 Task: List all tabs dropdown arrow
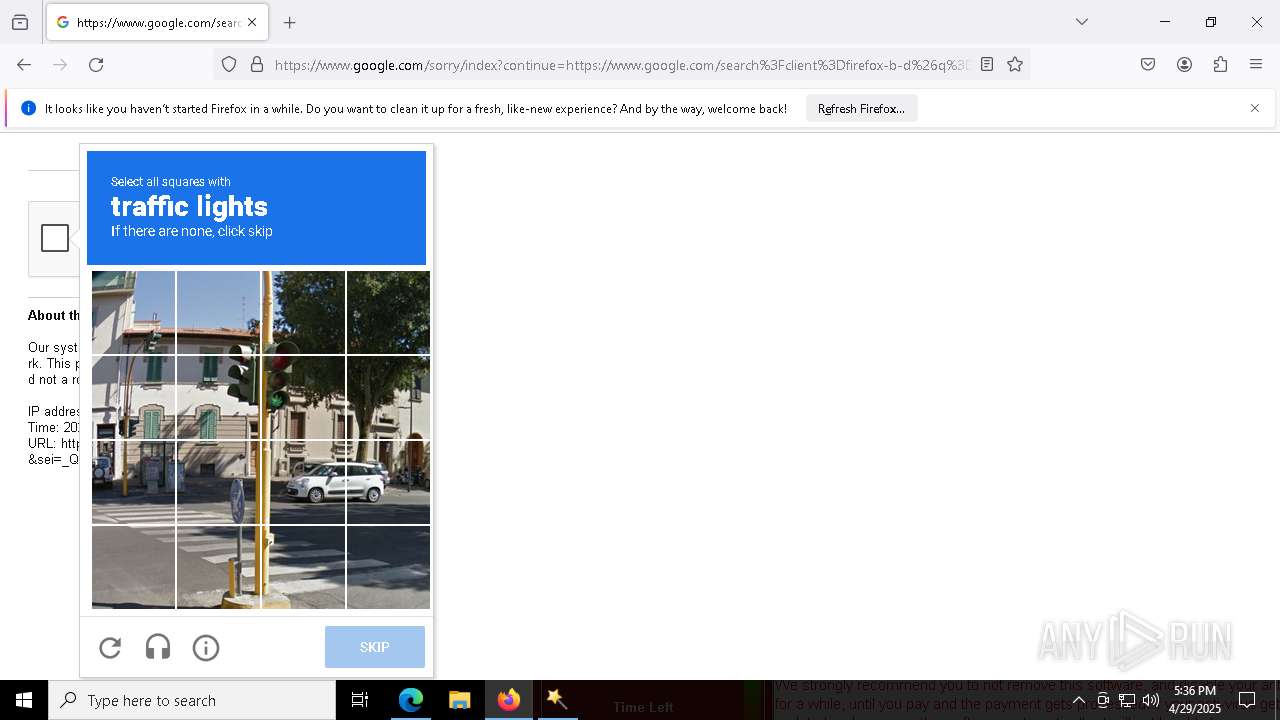coord(1082,22)
